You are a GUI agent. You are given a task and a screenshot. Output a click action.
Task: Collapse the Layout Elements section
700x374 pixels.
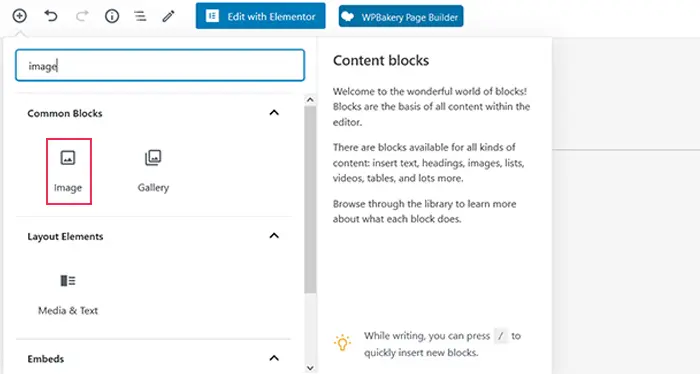click(x=274, y=236)
